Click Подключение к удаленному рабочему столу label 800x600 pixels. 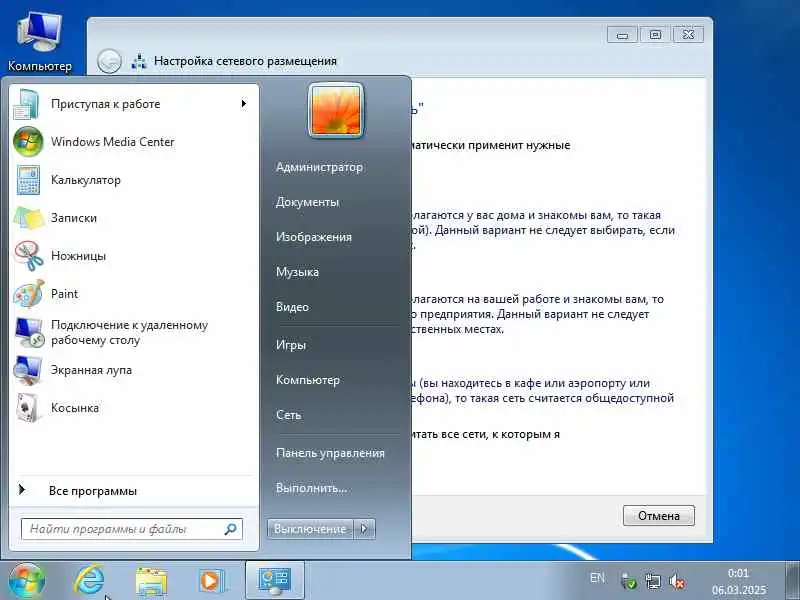130,333
